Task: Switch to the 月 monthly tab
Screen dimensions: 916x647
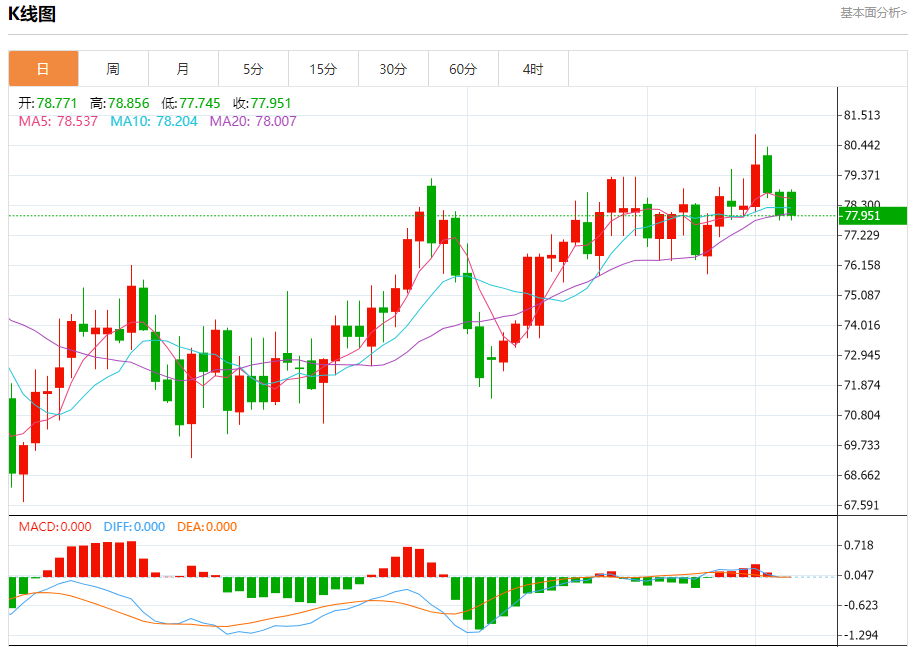Action: (x=183, y=69)
